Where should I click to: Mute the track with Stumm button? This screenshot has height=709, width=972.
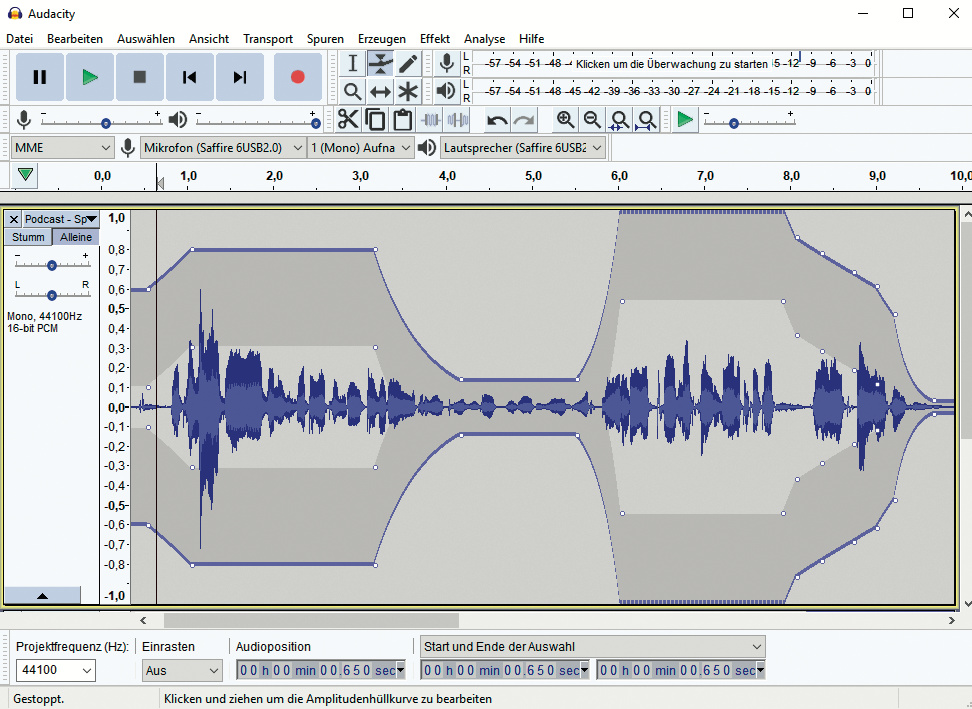28,237
